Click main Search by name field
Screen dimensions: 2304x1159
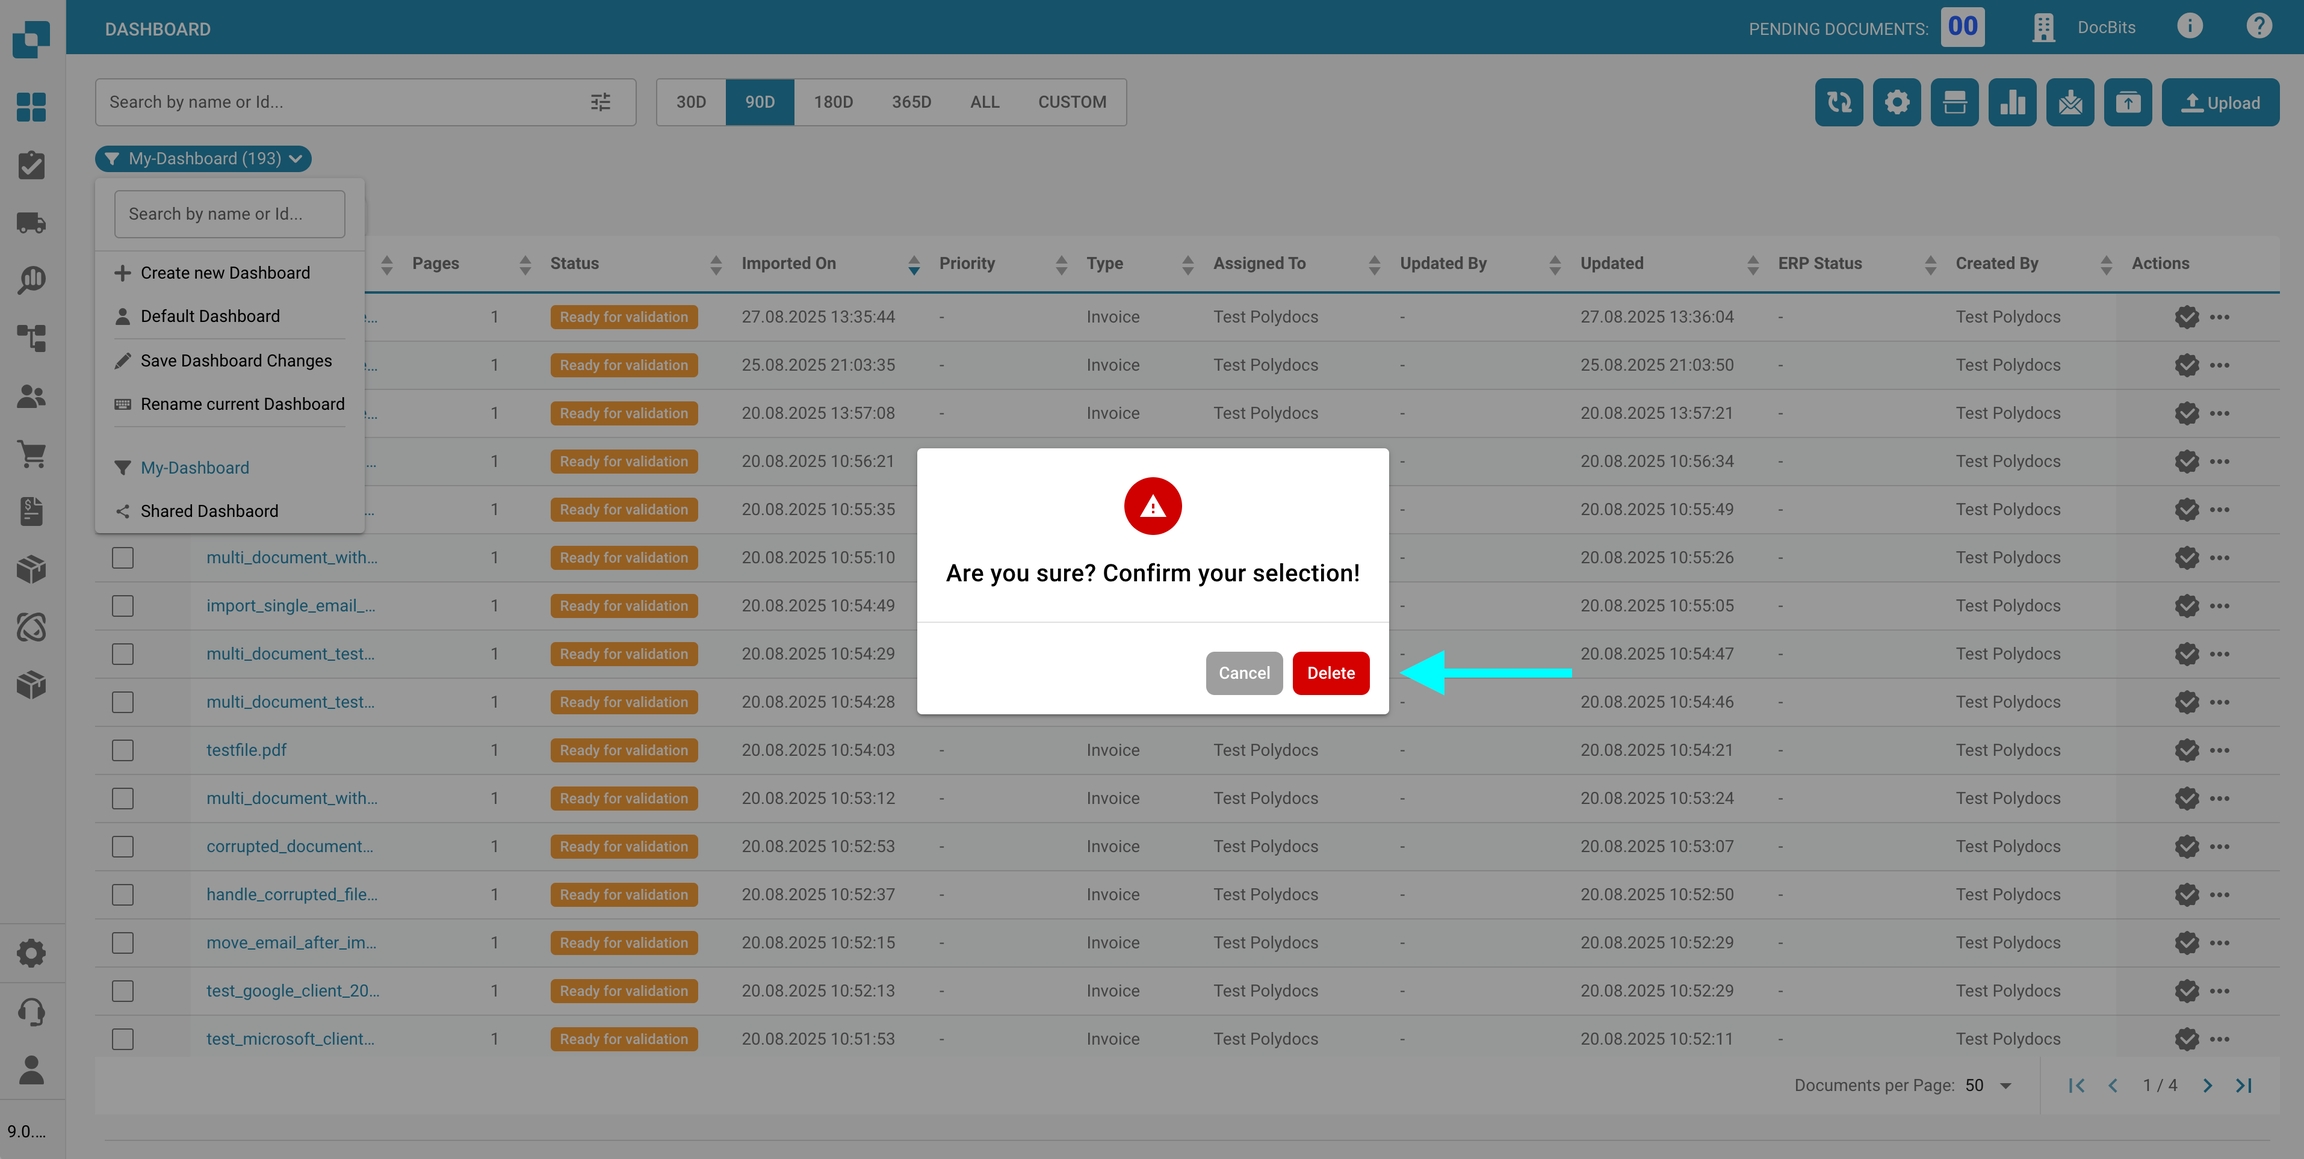click(340, 102)
